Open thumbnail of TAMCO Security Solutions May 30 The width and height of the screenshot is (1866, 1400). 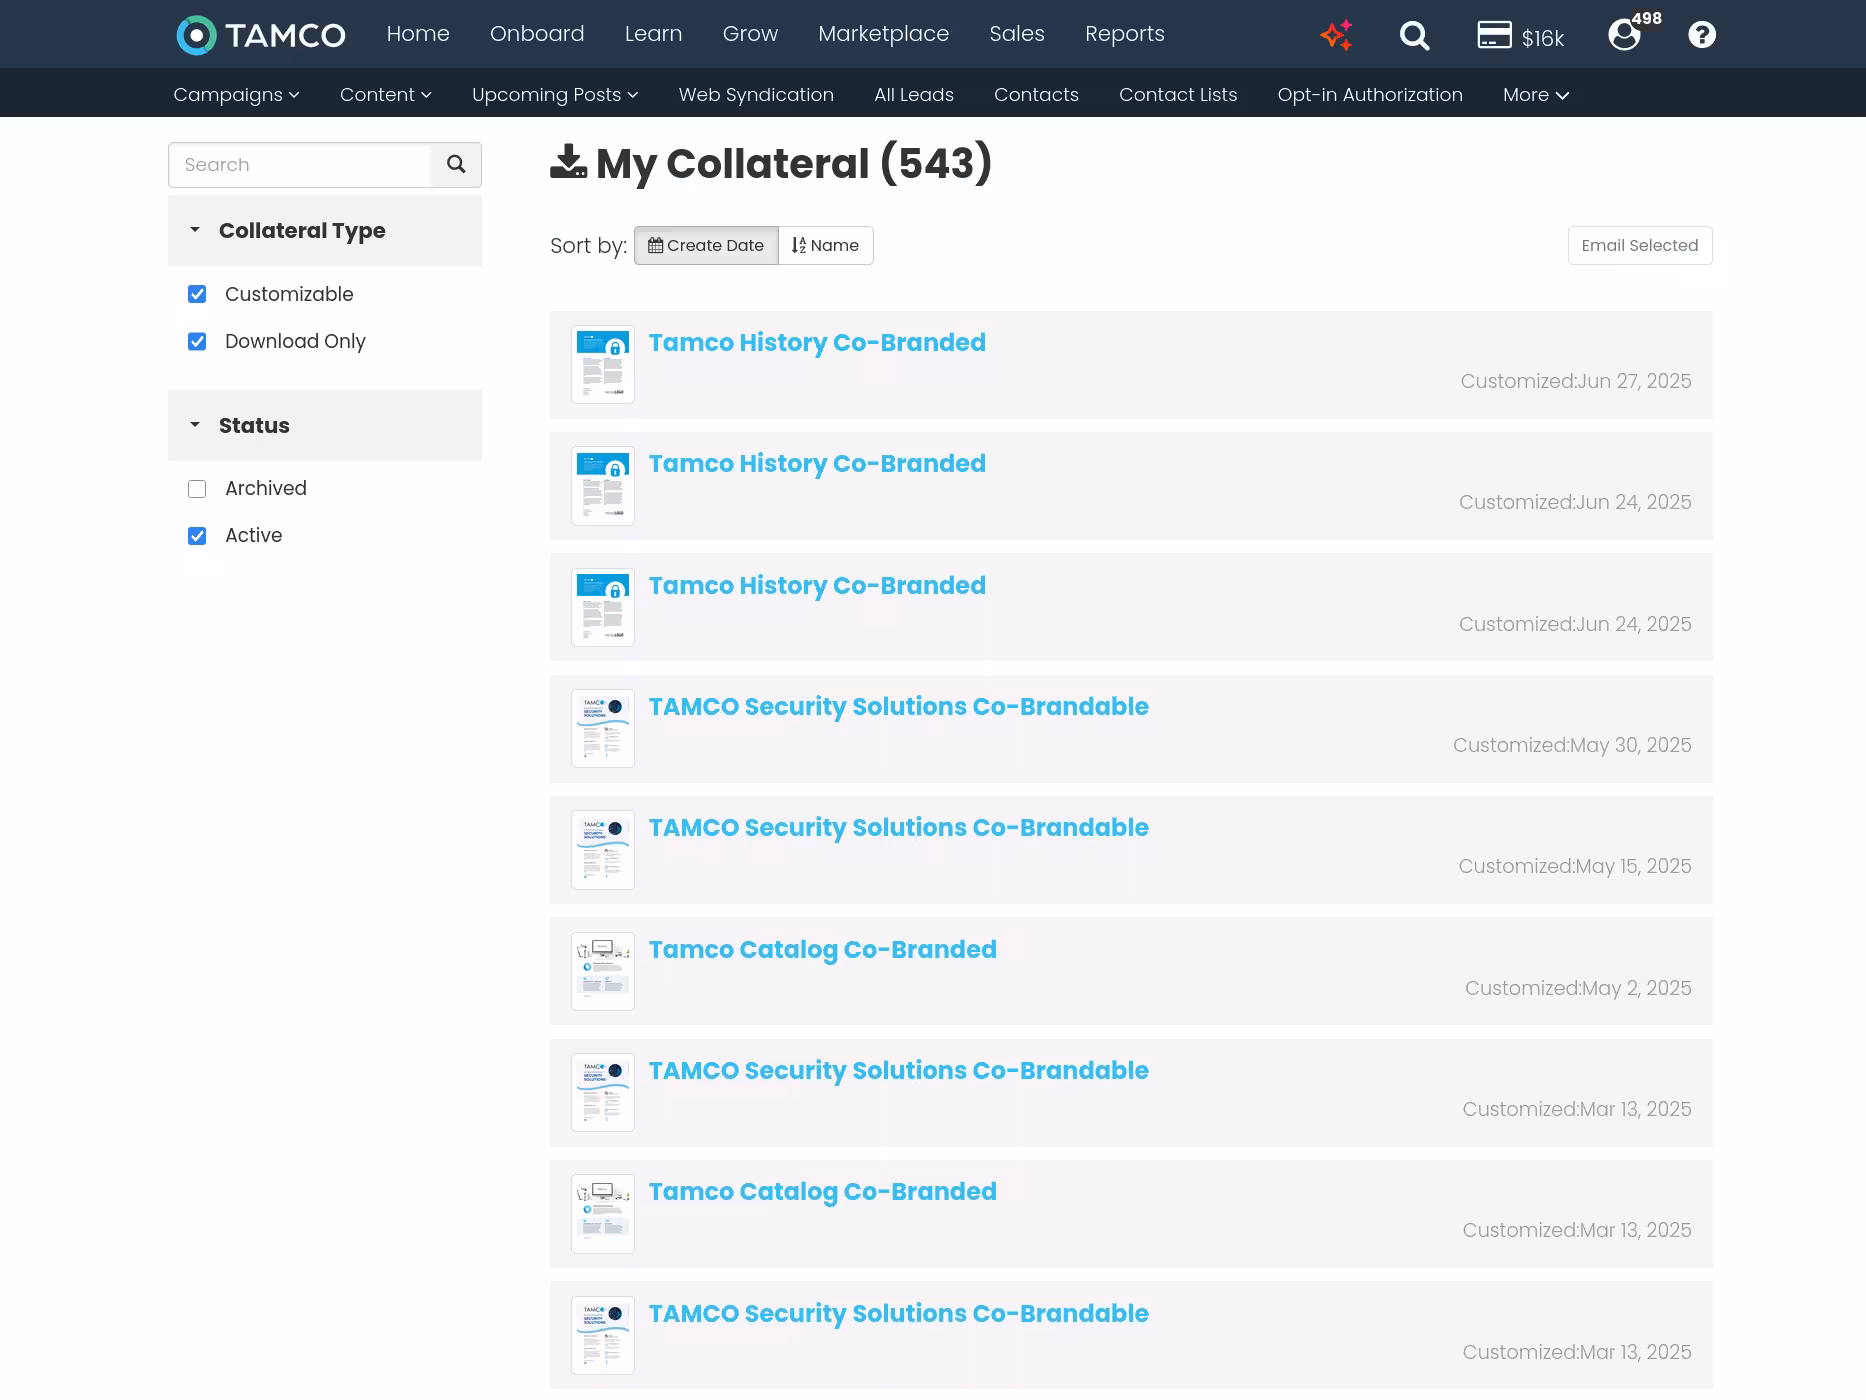pos(603,729)
